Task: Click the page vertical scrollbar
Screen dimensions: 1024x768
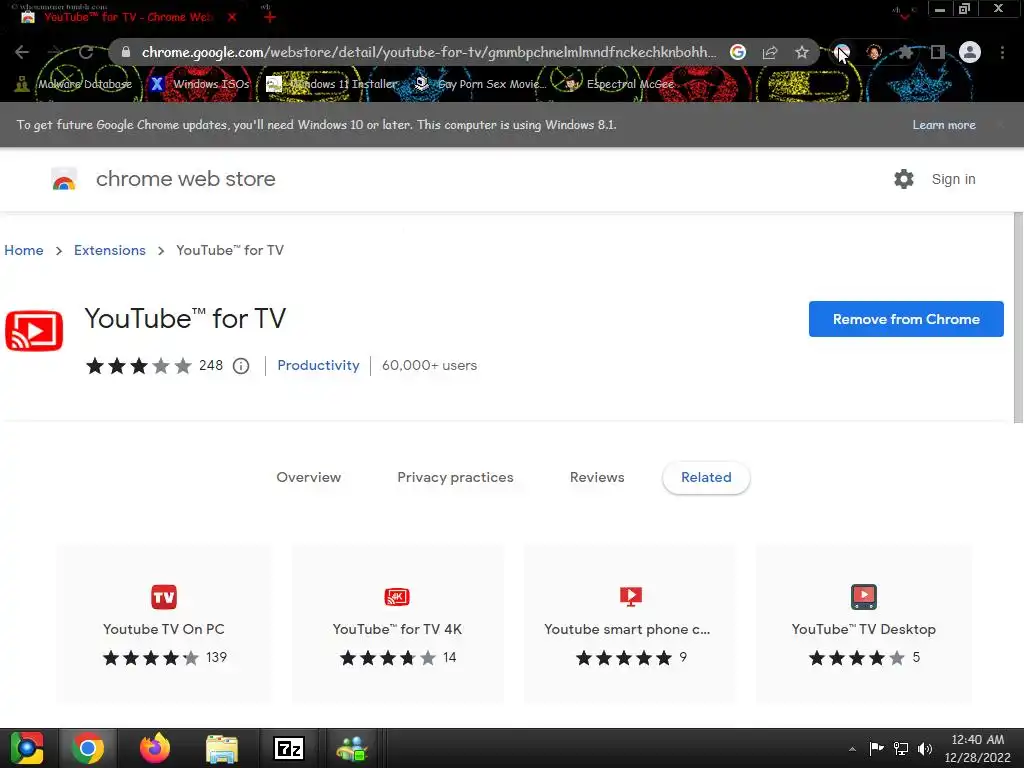Action: pyautogui.click(x=1017, y=318)
